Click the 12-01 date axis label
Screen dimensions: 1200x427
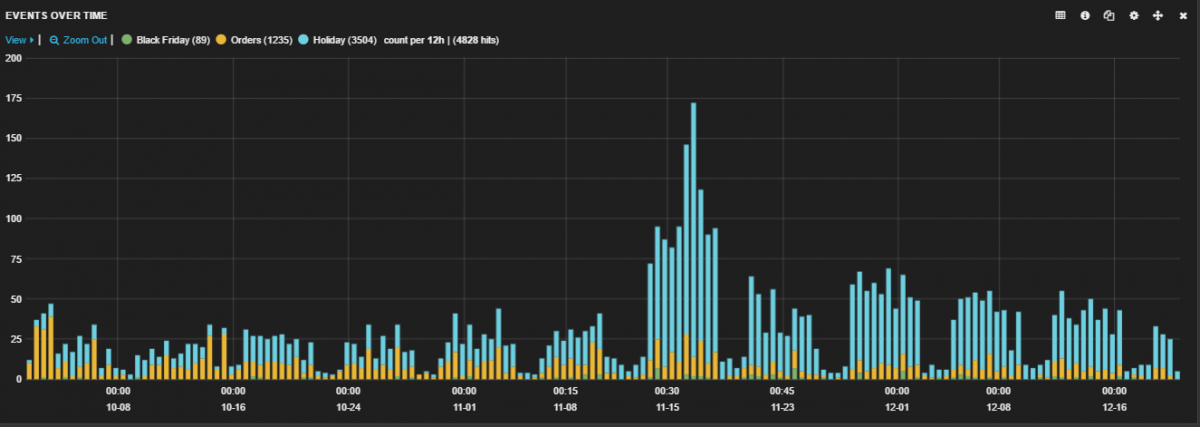(x=897, y=408)
